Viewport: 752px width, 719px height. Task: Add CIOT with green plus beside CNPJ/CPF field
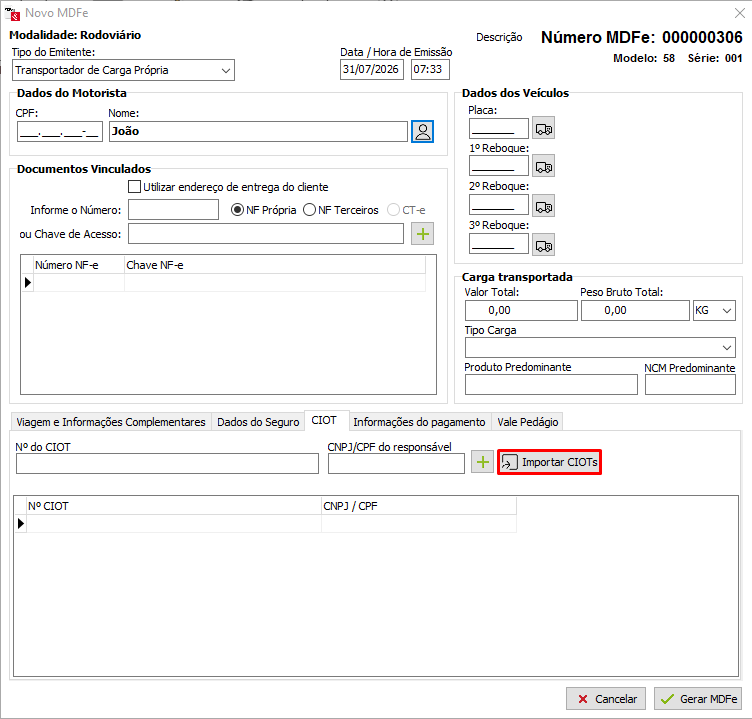pos(482,462)
